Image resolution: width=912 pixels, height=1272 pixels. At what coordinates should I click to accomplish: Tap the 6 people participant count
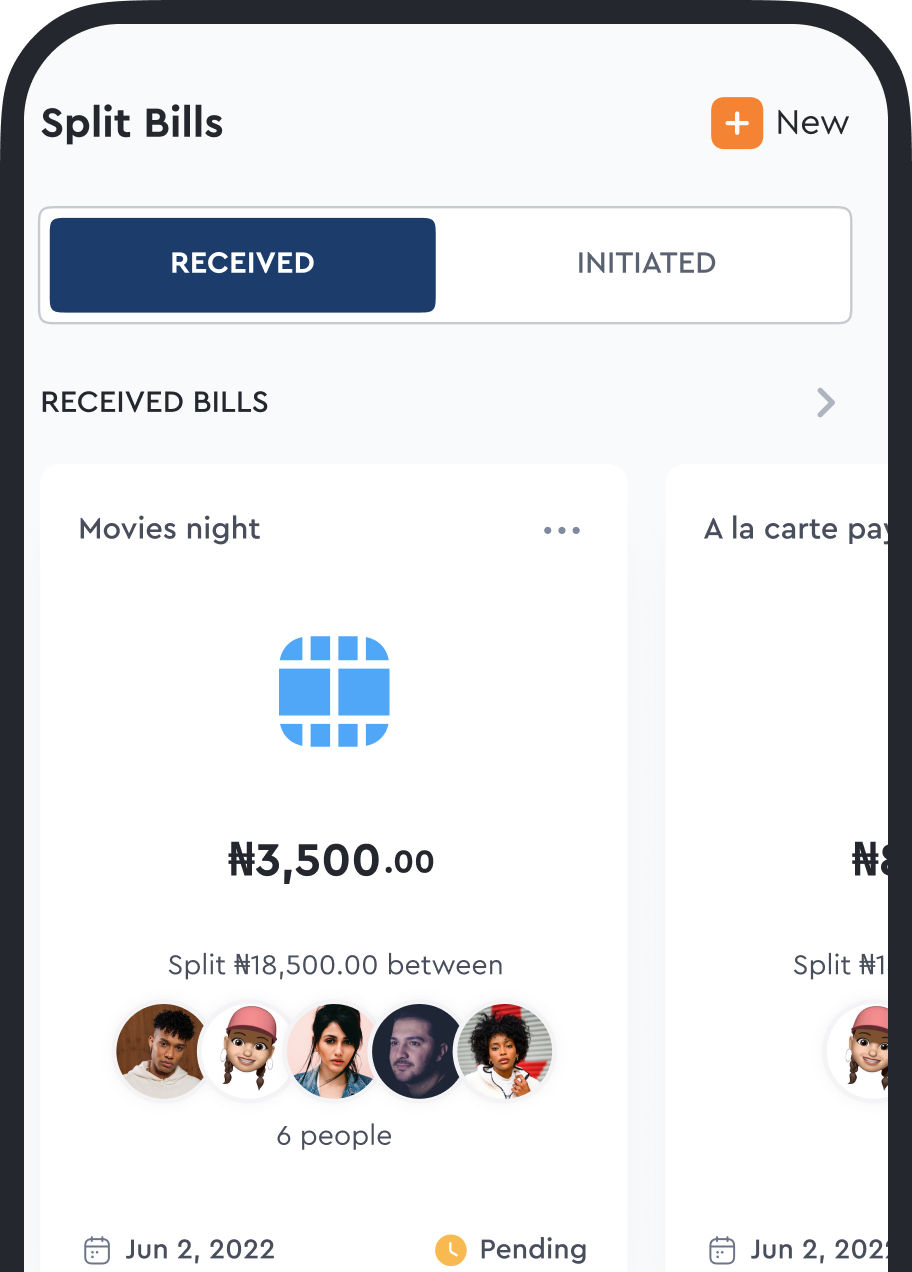(334, 1136)
